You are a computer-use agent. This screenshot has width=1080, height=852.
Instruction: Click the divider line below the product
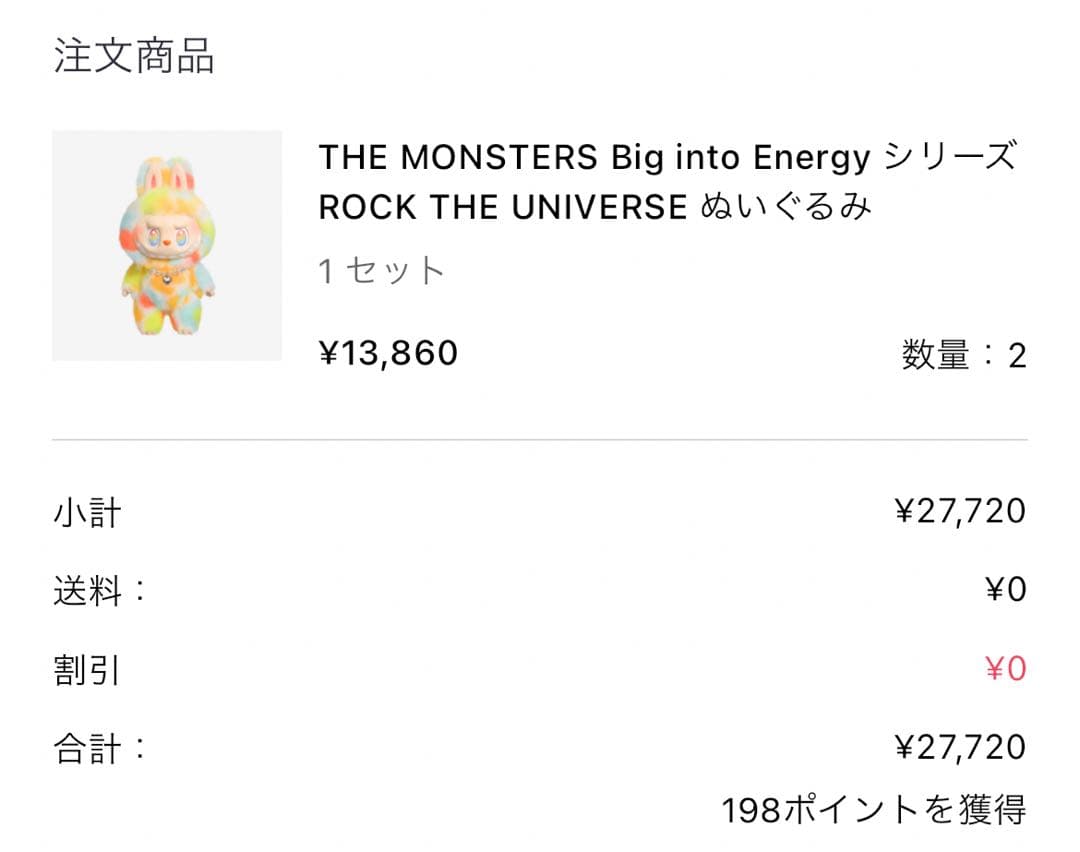540,440
